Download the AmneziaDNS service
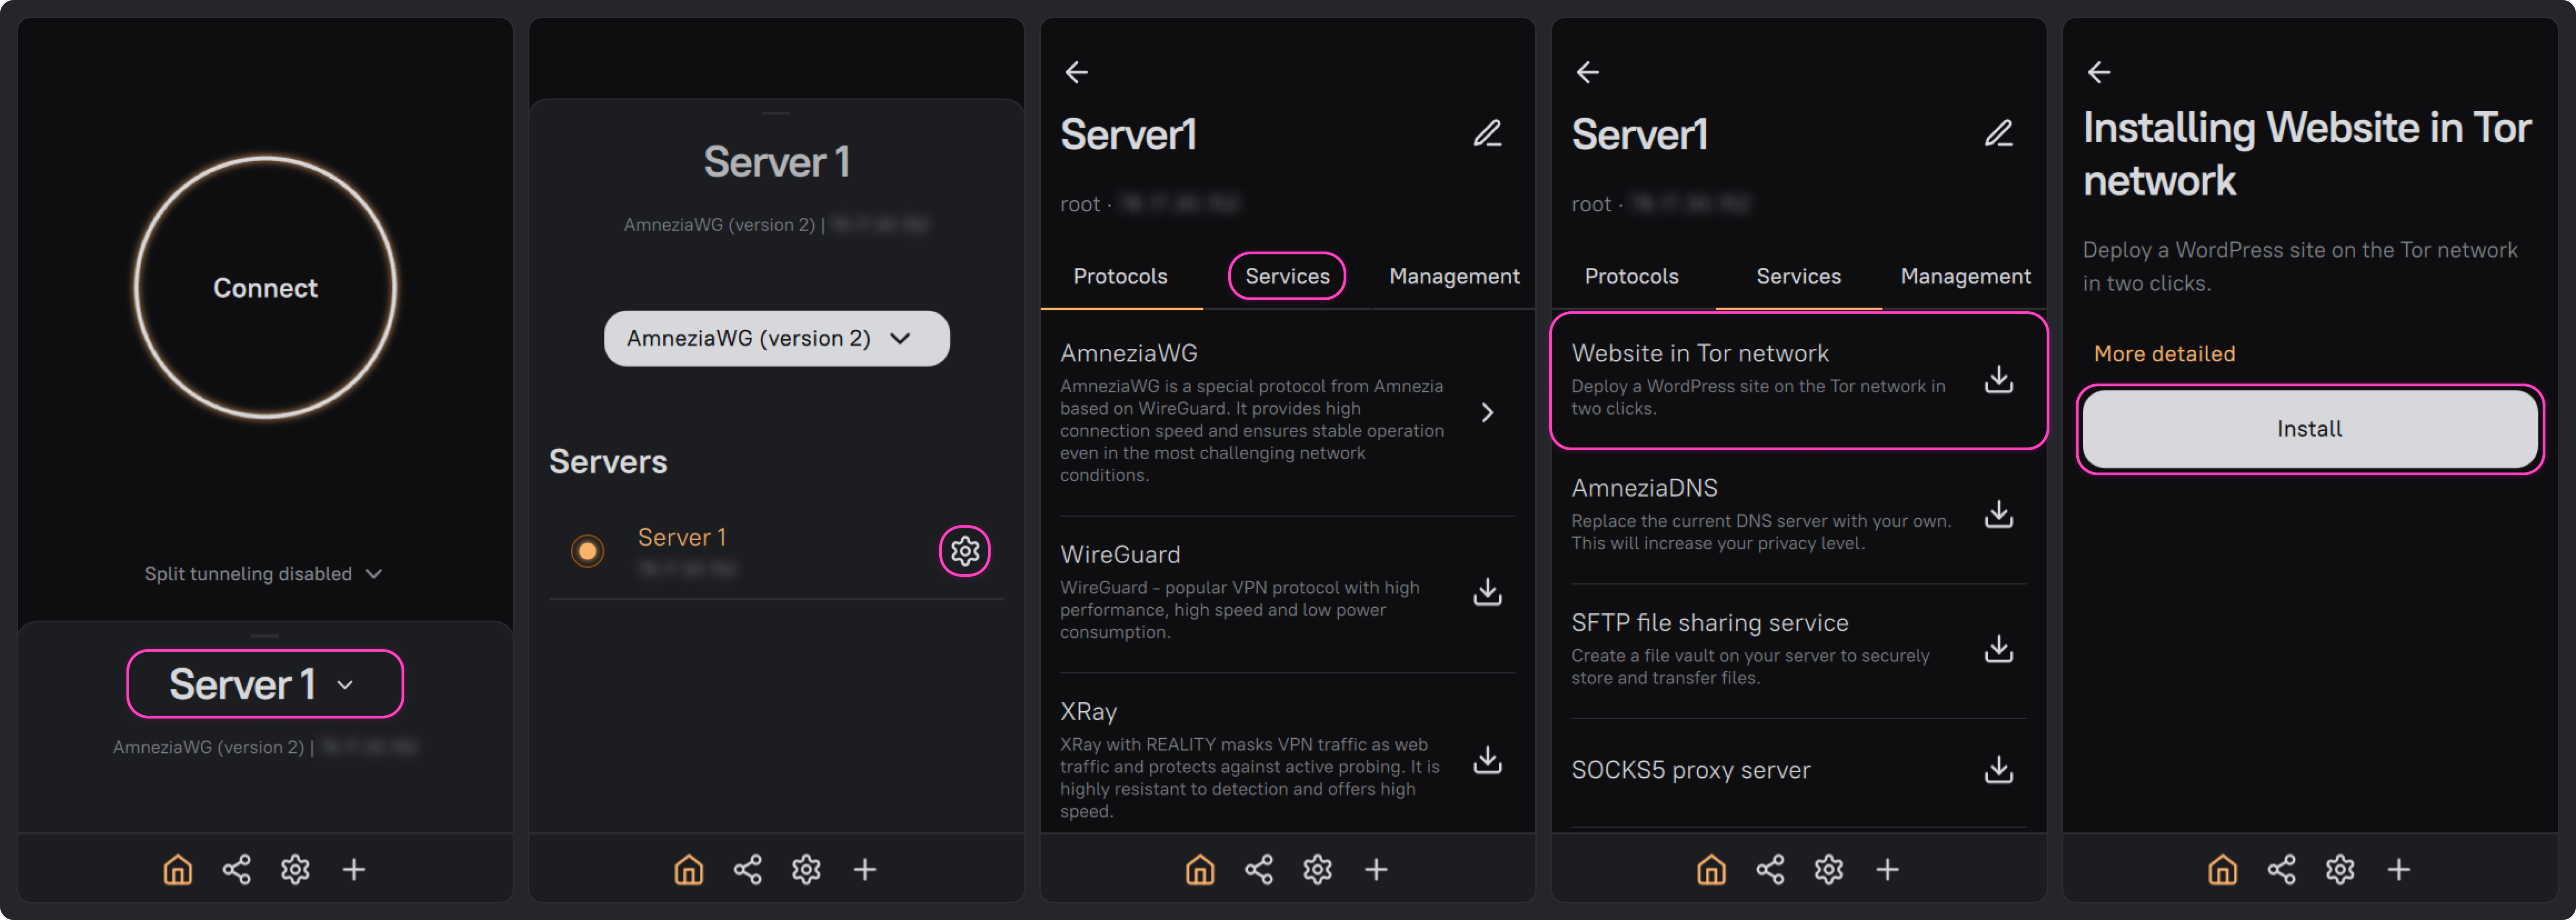This screenshot has width=2576, height=920. tap(1999, 514)
